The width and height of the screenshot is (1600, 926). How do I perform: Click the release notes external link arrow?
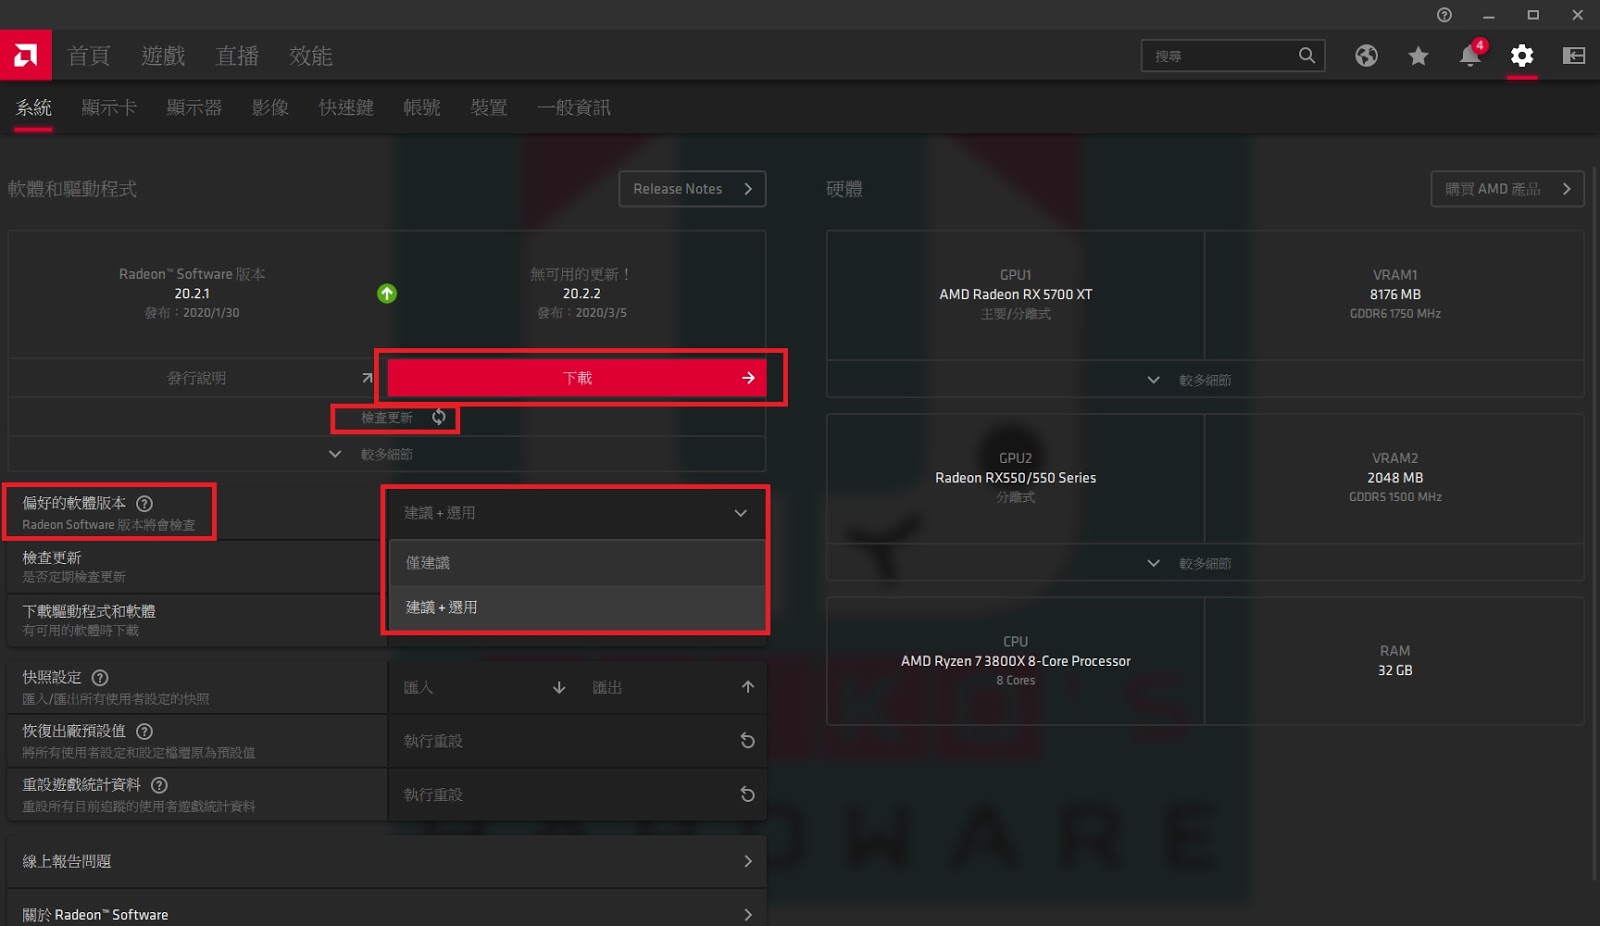[x=367, y=378]
